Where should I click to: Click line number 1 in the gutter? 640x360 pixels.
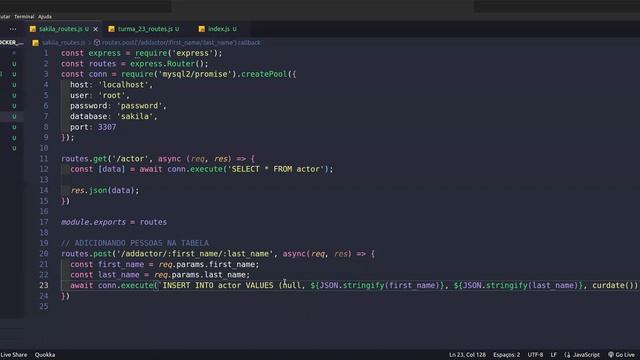(46, 53)
